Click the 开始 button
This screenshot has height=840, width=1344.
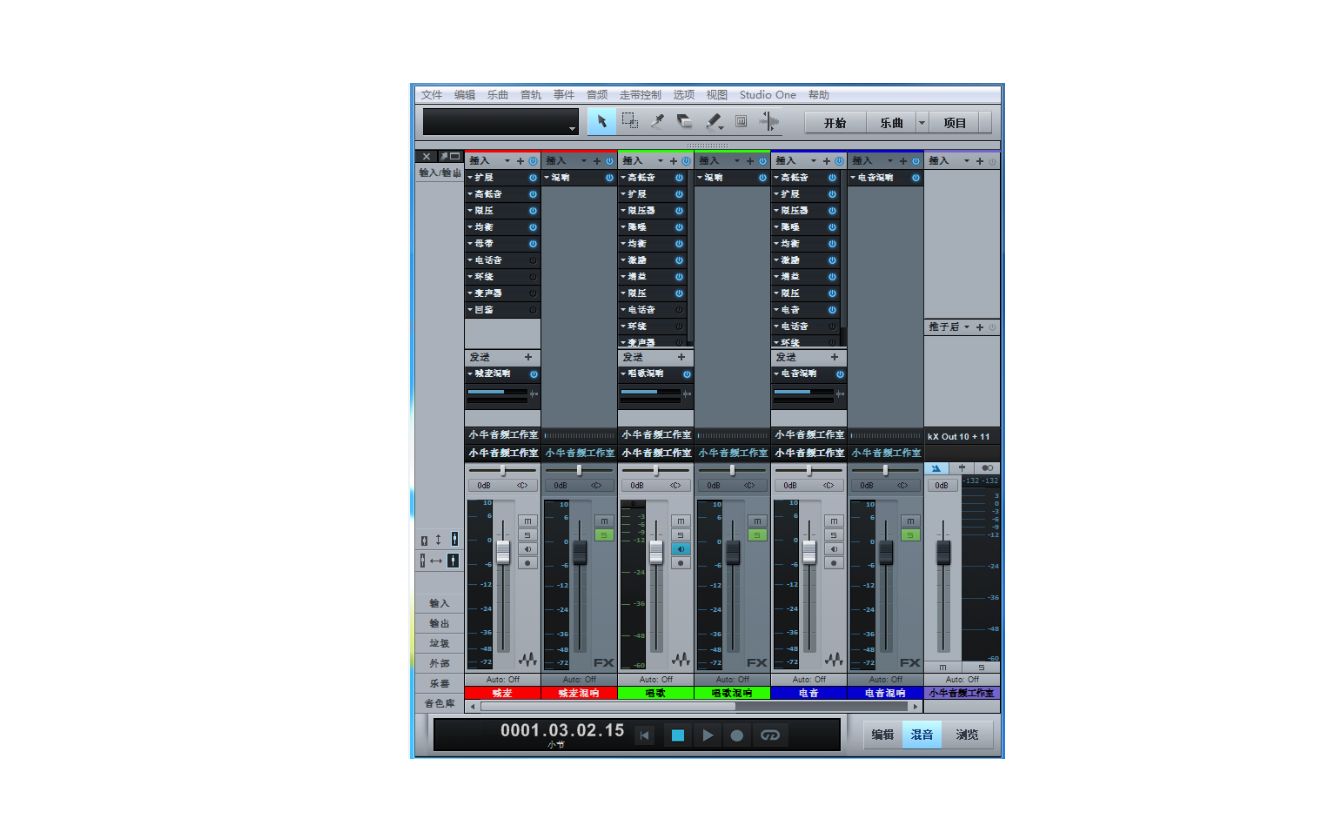coord(835,123)
